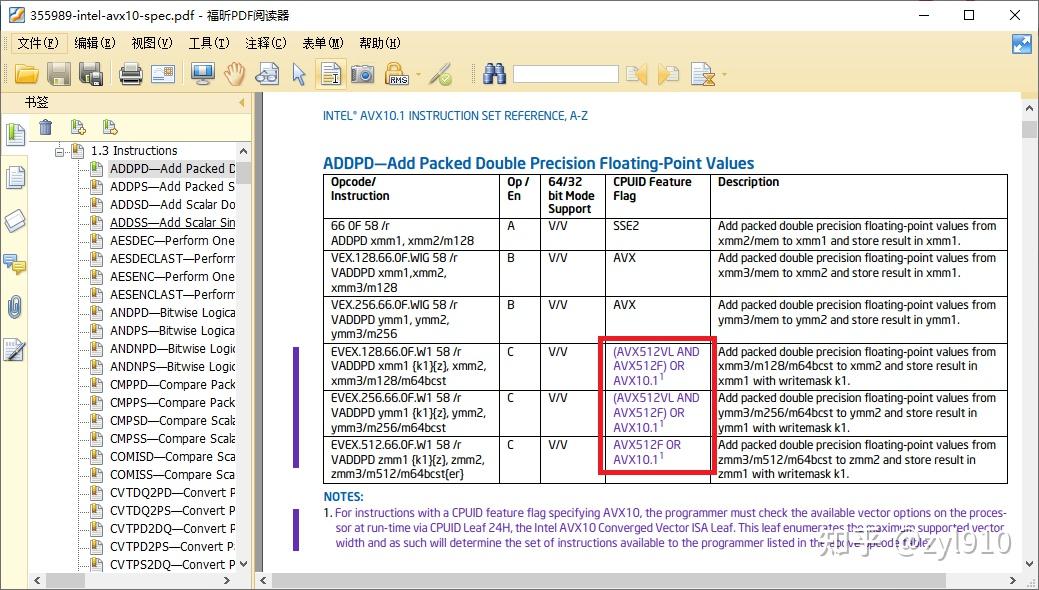Click the email envelope toolbar icon
This screenshot has width=1039, height=590.
(163, 74)
